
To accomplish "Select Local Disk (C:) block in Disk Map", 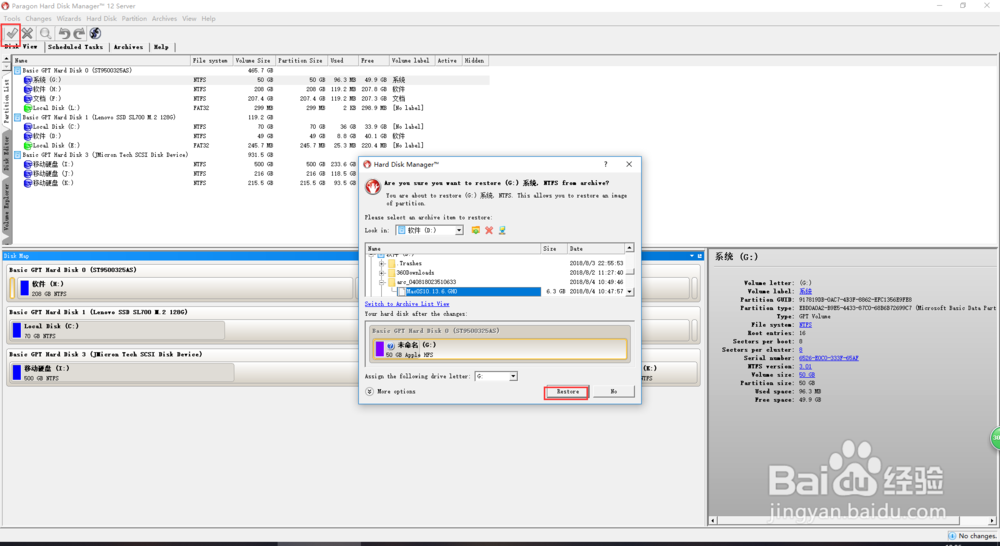I will tap(117, 330).
